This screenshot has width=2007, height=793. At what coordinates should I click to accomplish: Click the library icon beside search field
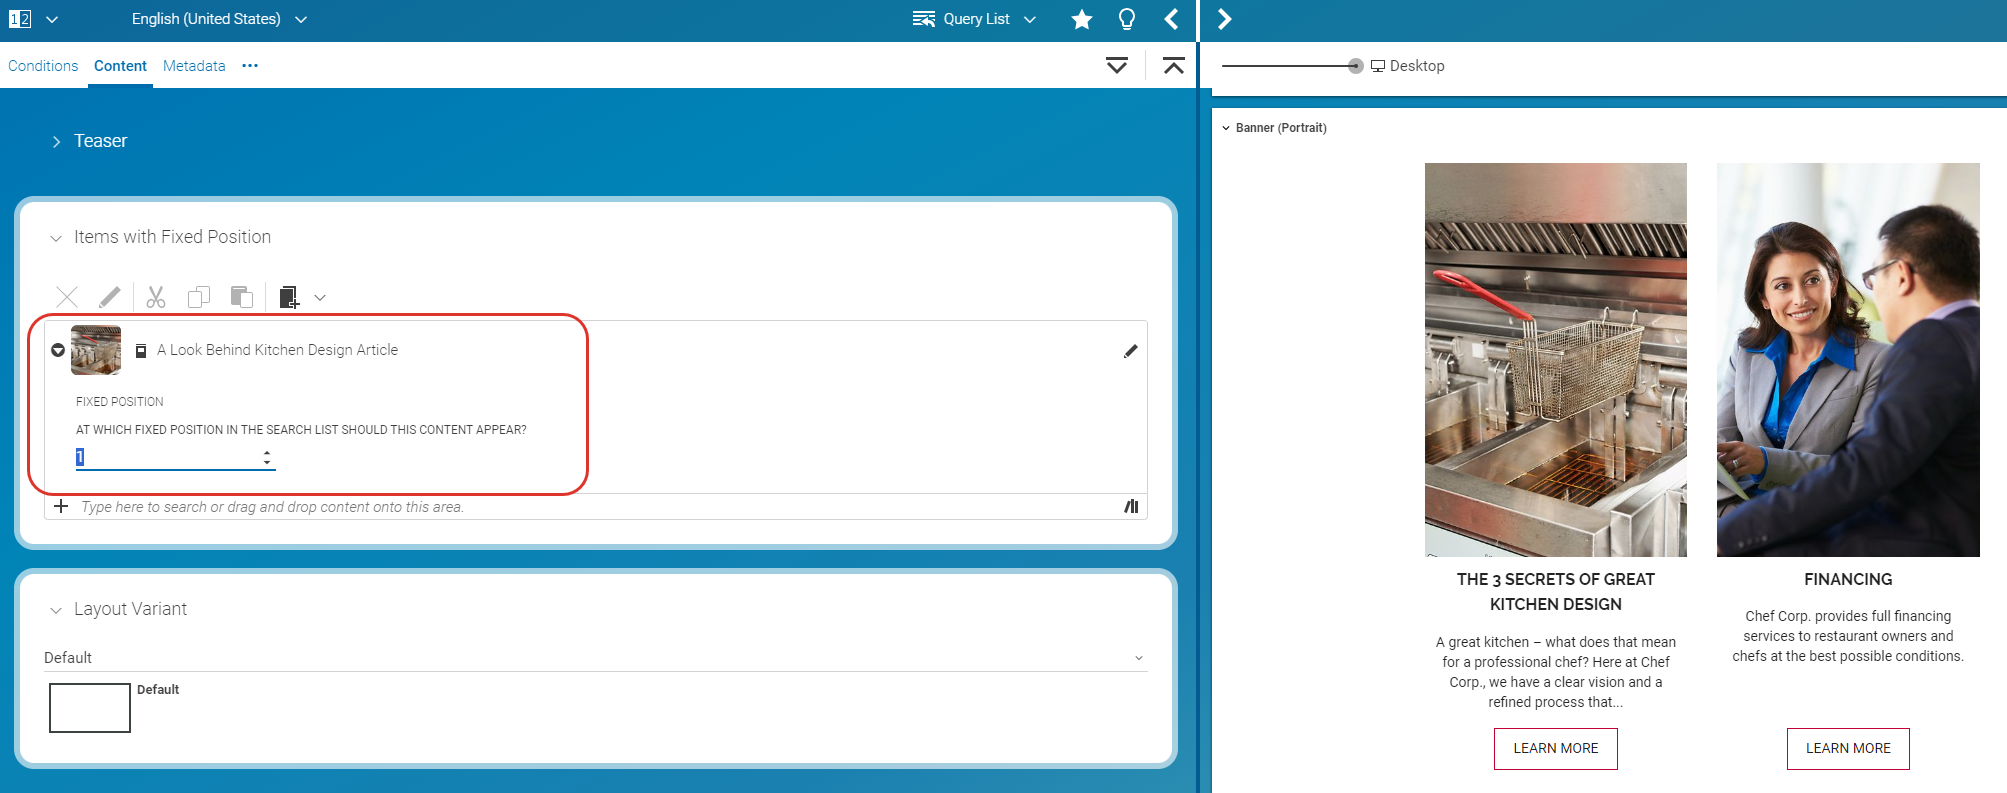click(1131, 507)
